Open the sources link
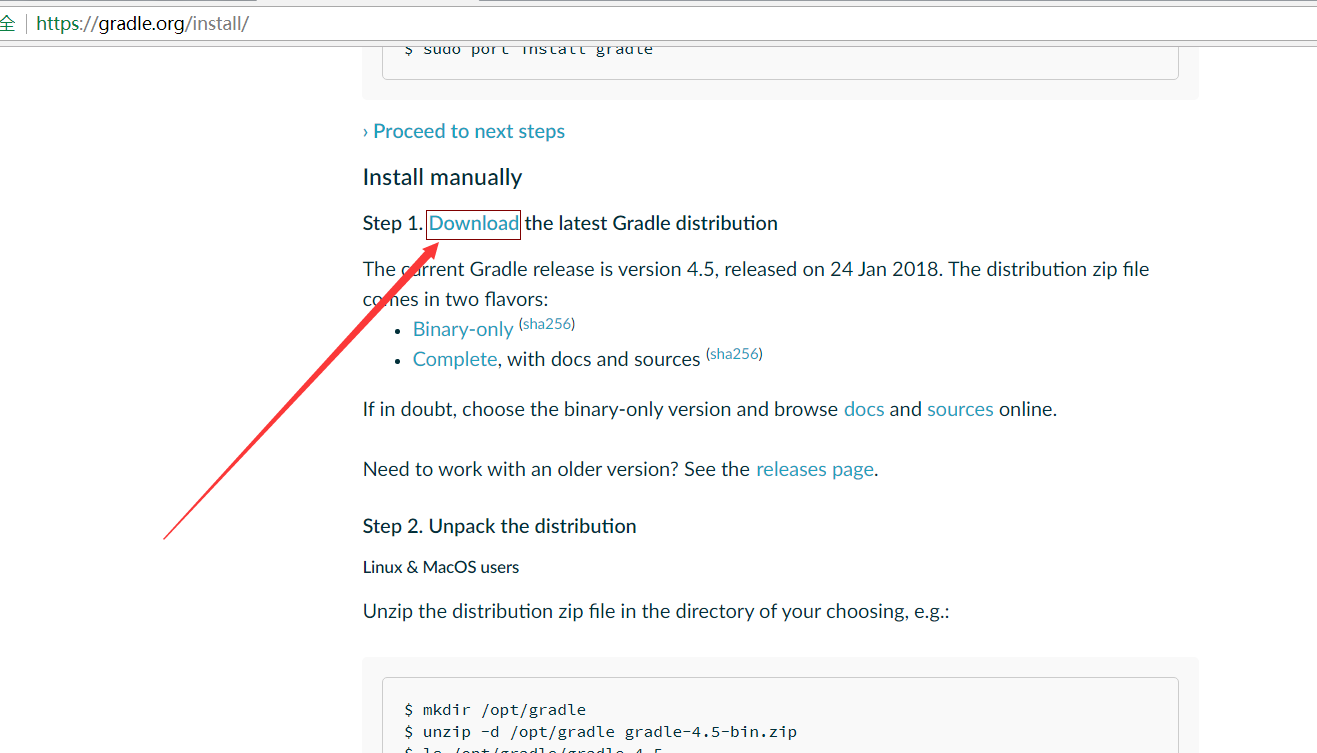The image size is (1317, 753). pyautogui.click(x=960, y=409)
